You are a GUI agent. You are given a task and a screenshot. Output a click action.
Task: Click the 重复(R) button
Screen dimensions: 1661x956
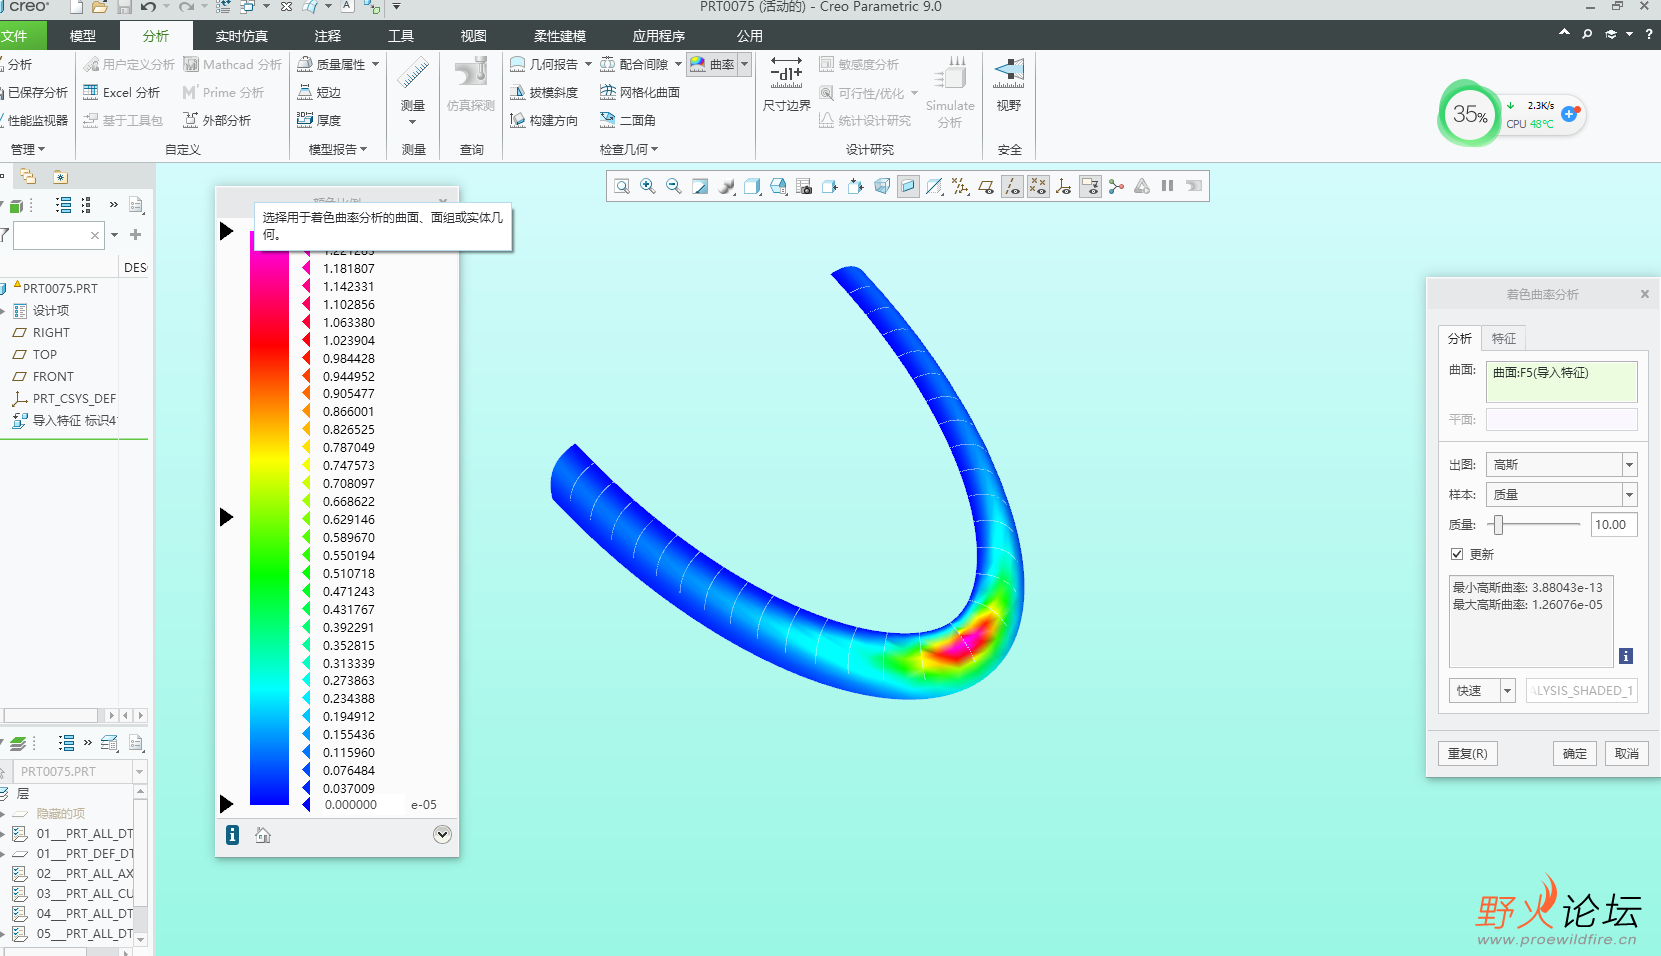point(1467,753)
